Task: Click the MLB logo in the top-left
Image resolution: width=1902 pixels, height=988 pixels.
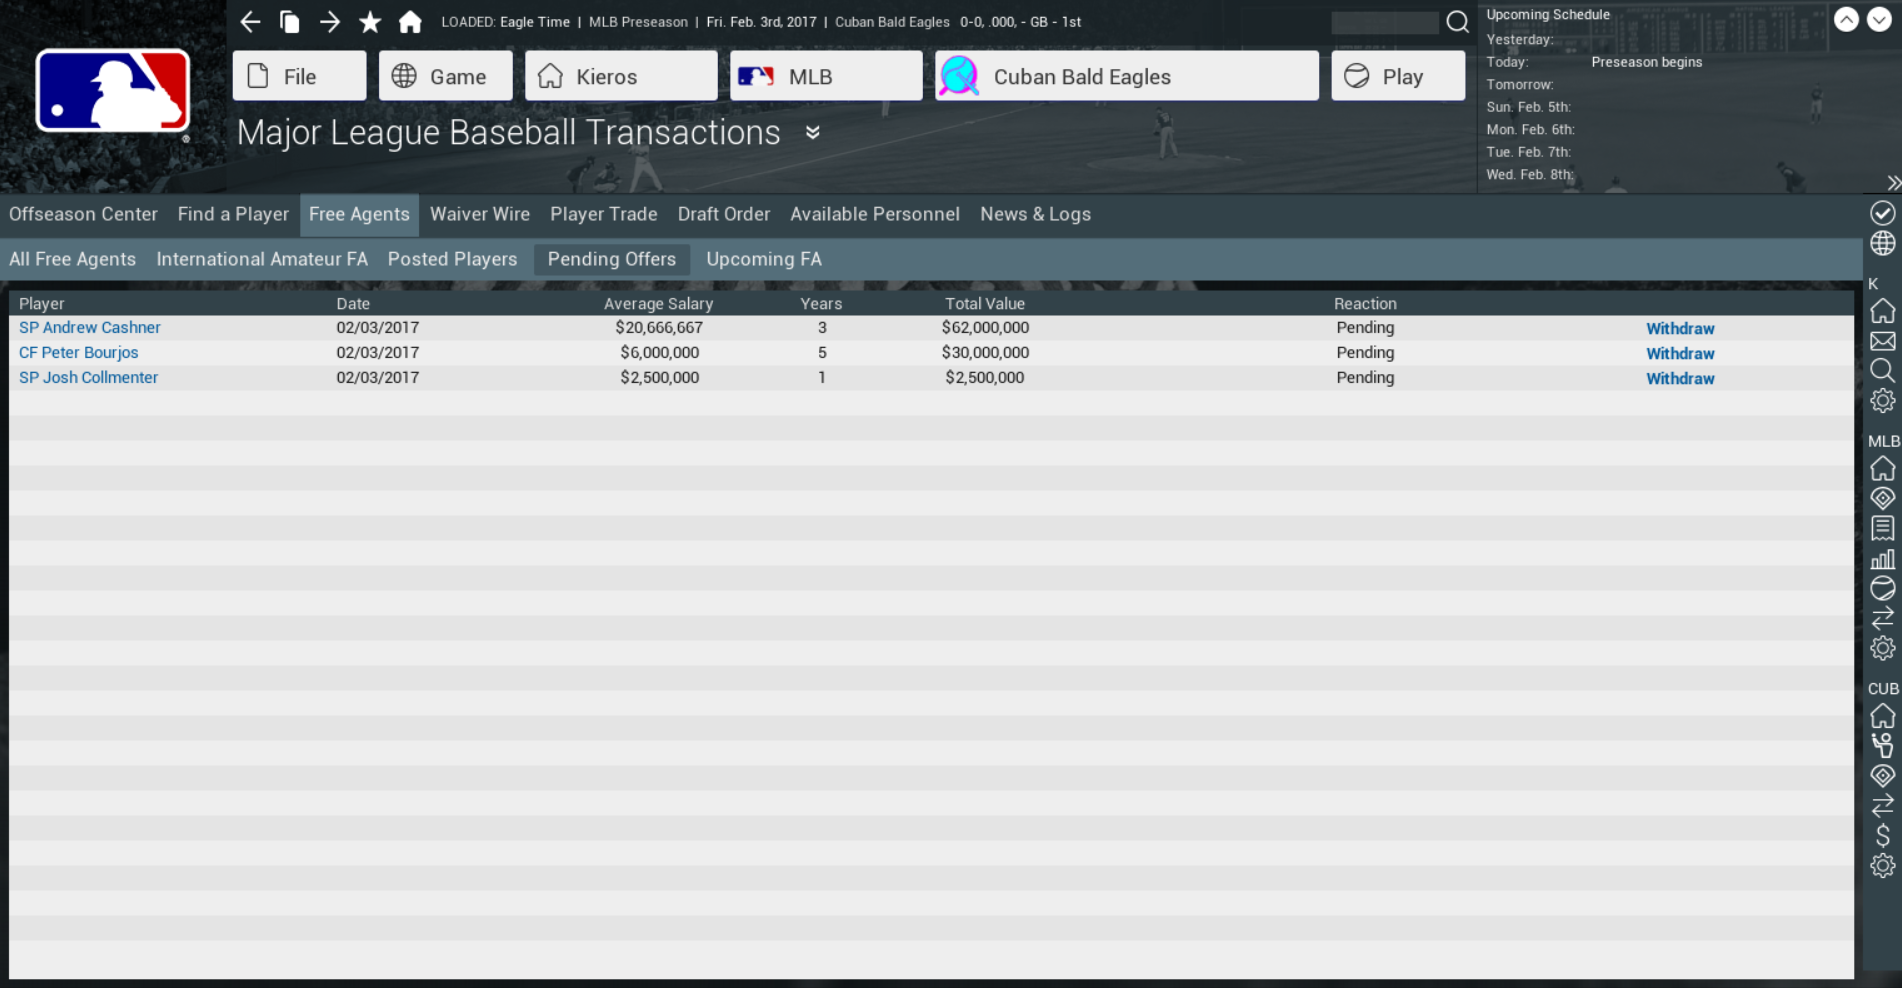Action: [x=112, y=91]
